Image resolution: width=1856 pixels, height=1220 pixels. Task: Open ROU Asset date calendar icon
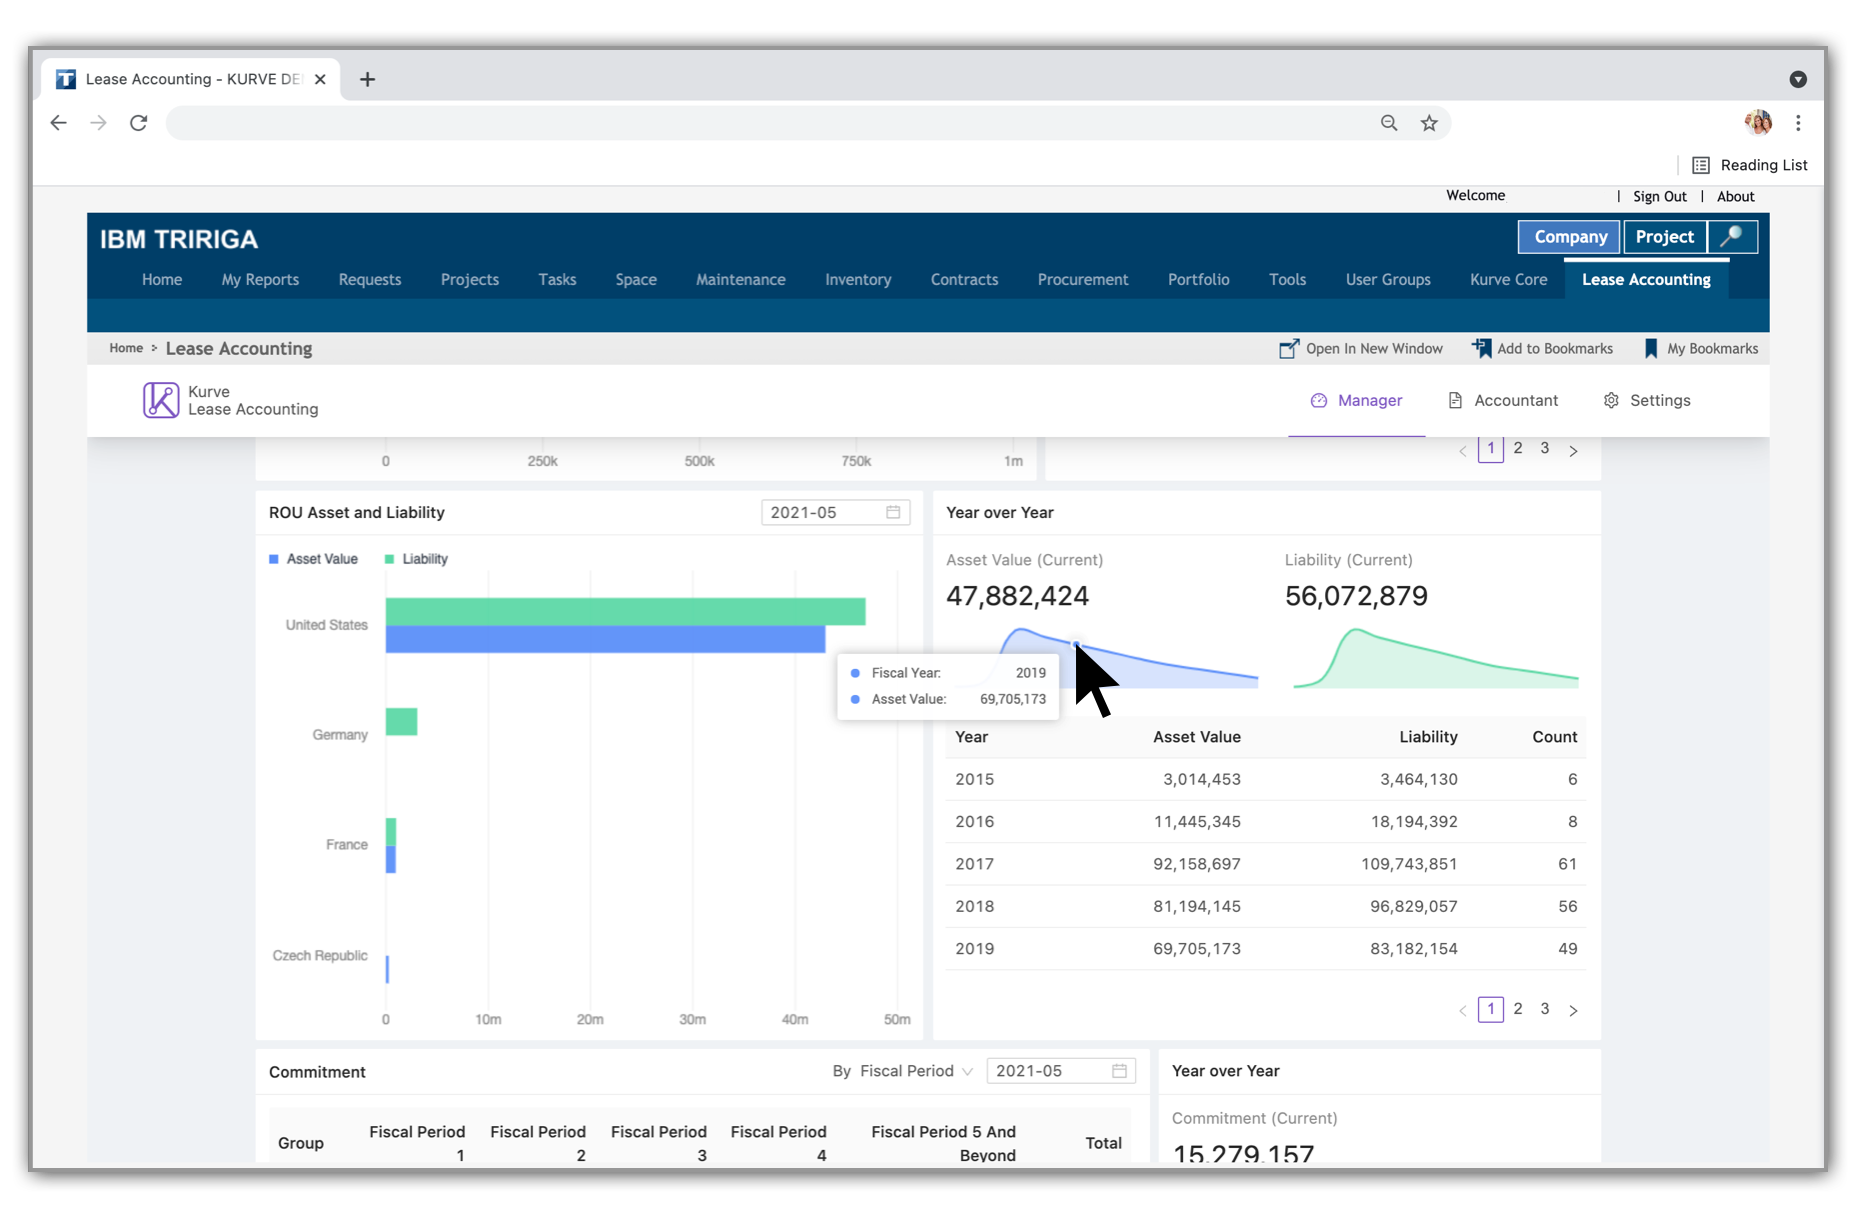point(893,512)
